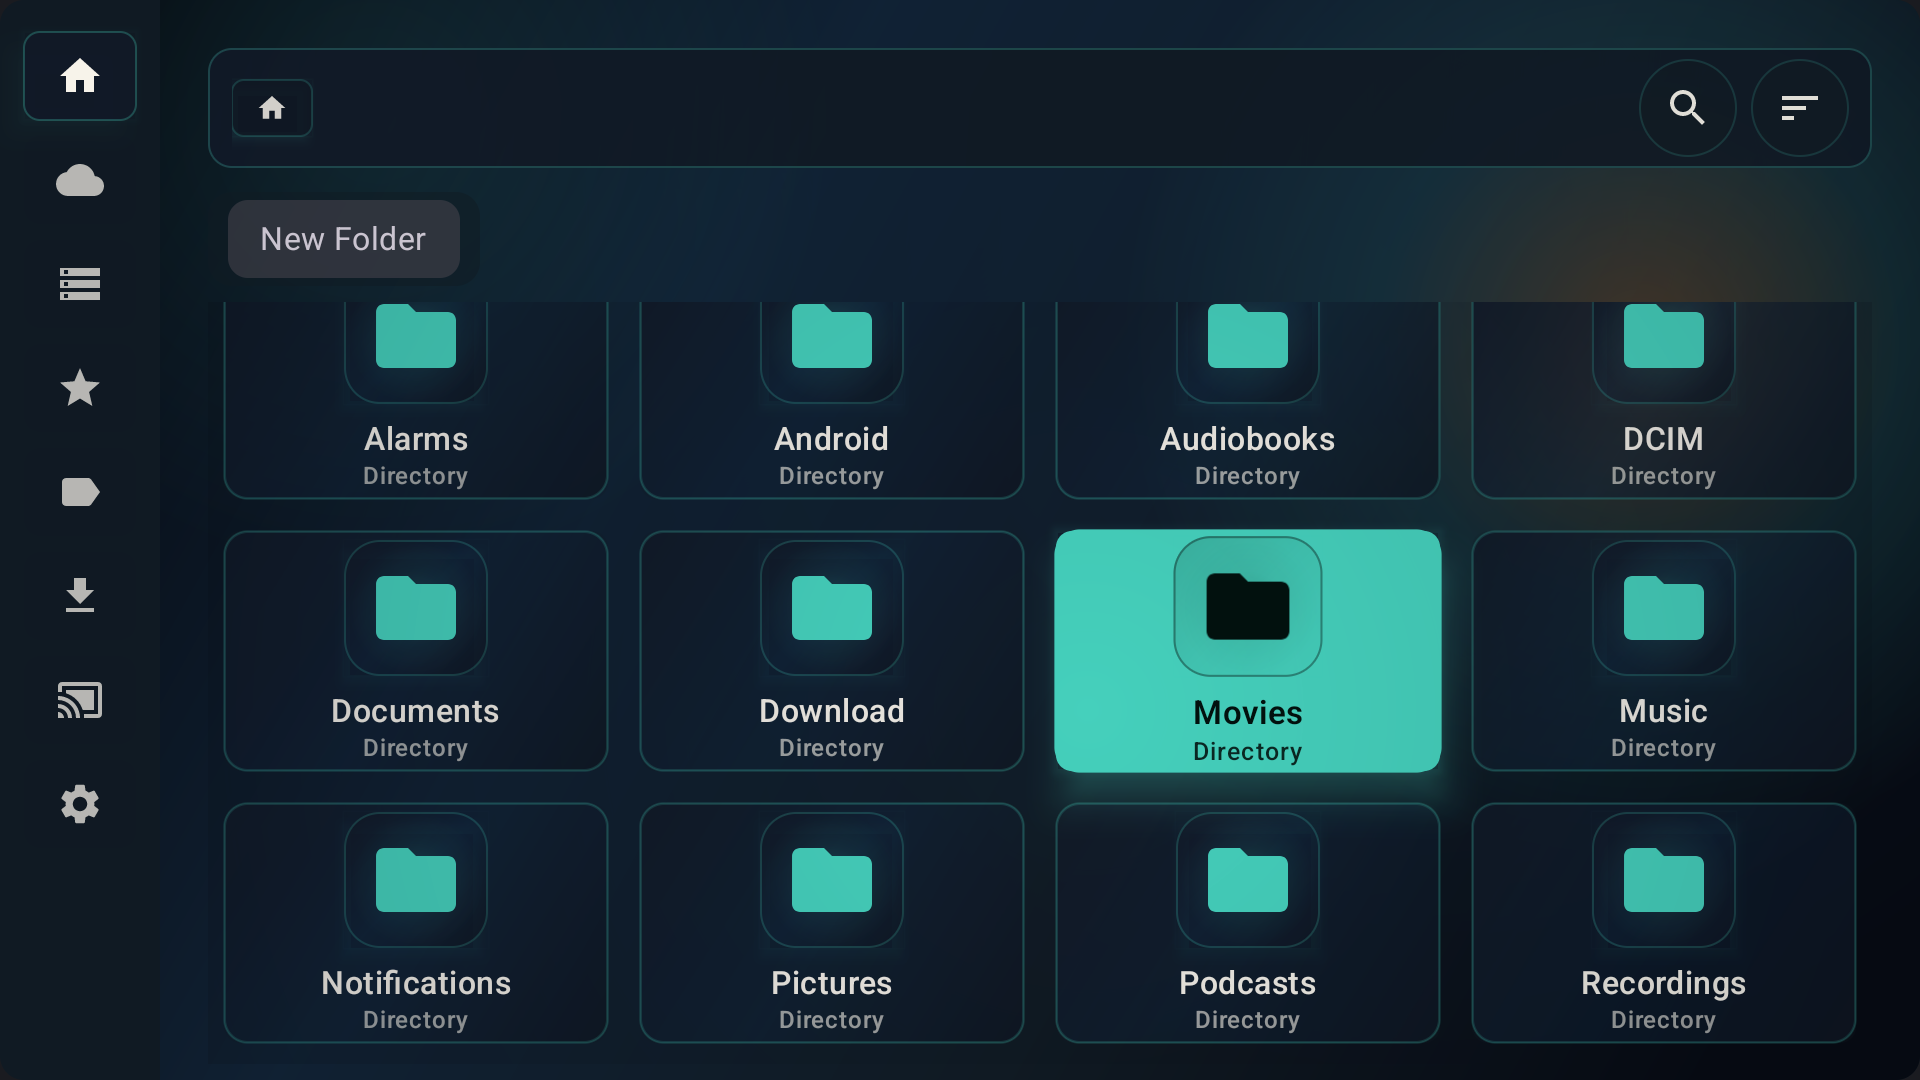Viewport: 1920px width, 1080px height.
Task: Open Settings gear in sidebar
Action: tap(80, 804)
